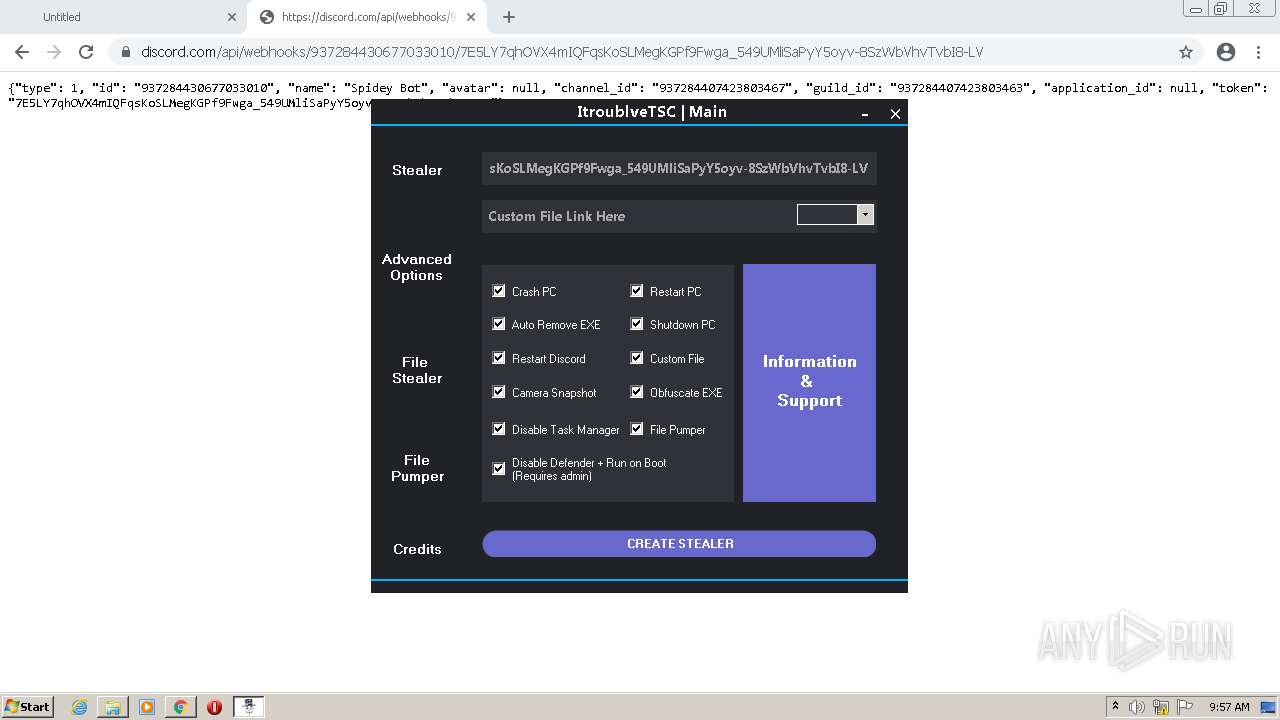
Task: Select ItroublveTSC app in taskbar
Action: 249,707
